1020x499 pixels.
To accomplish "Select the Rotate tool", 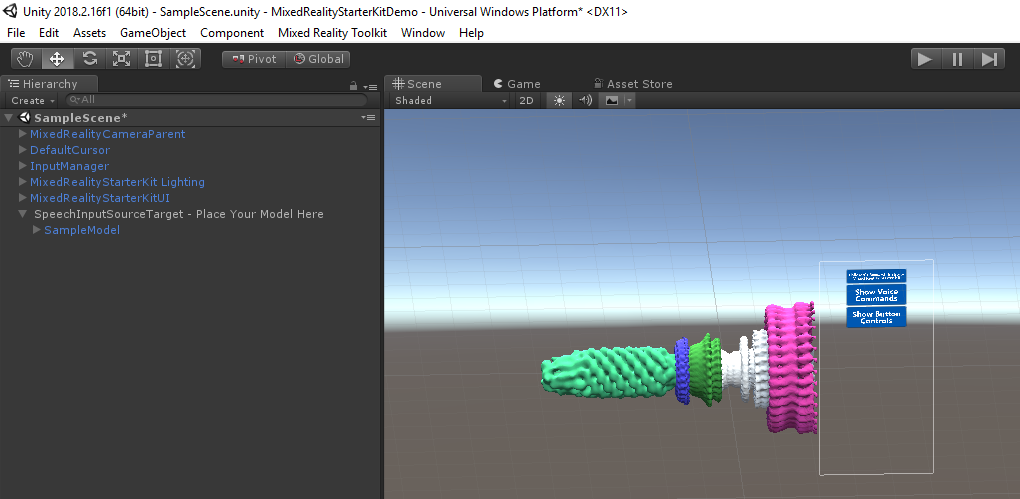I will pyautogui.click(x=89, y=59).
